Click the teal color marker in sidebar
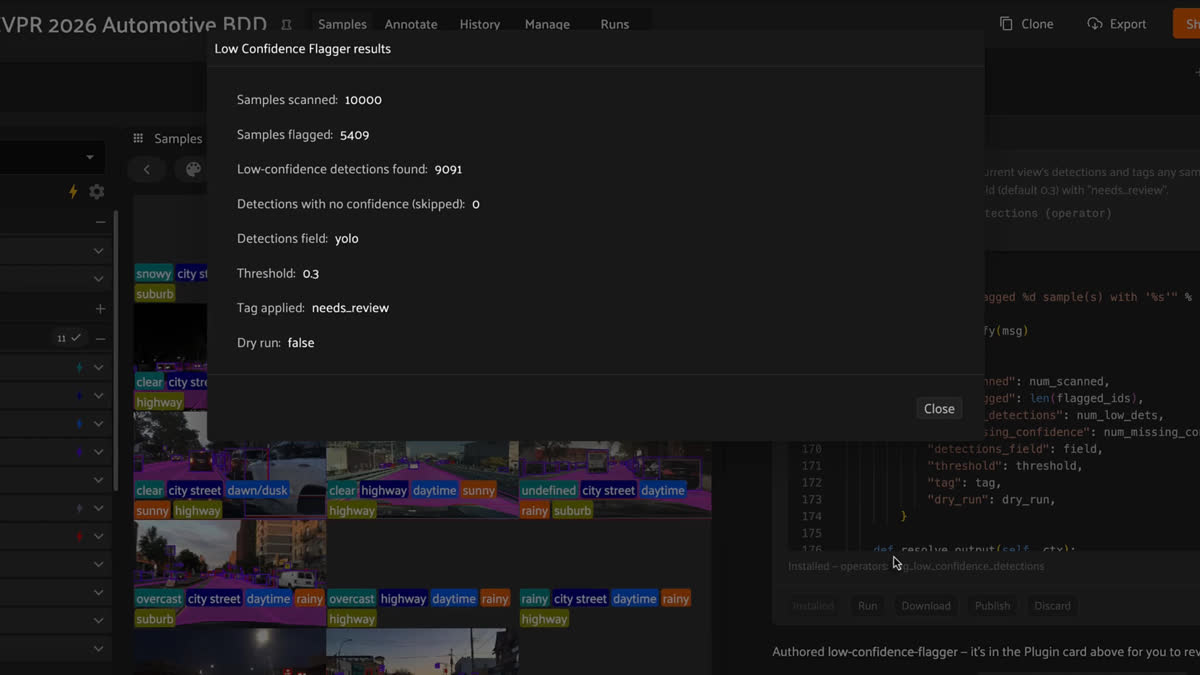The height and width of the screenshot is (675, 1200). 79,367
